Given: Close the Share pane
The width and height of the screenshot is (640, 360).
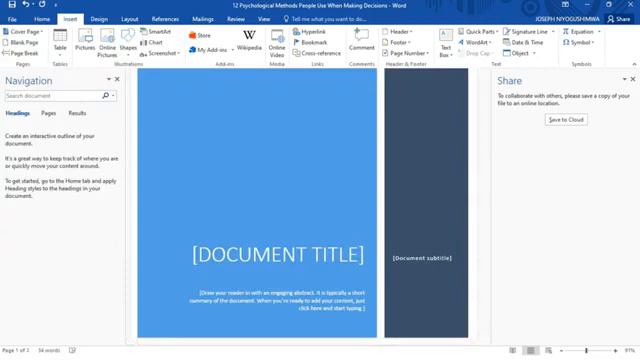Looking at the screenshot, I should coord(633,79).
